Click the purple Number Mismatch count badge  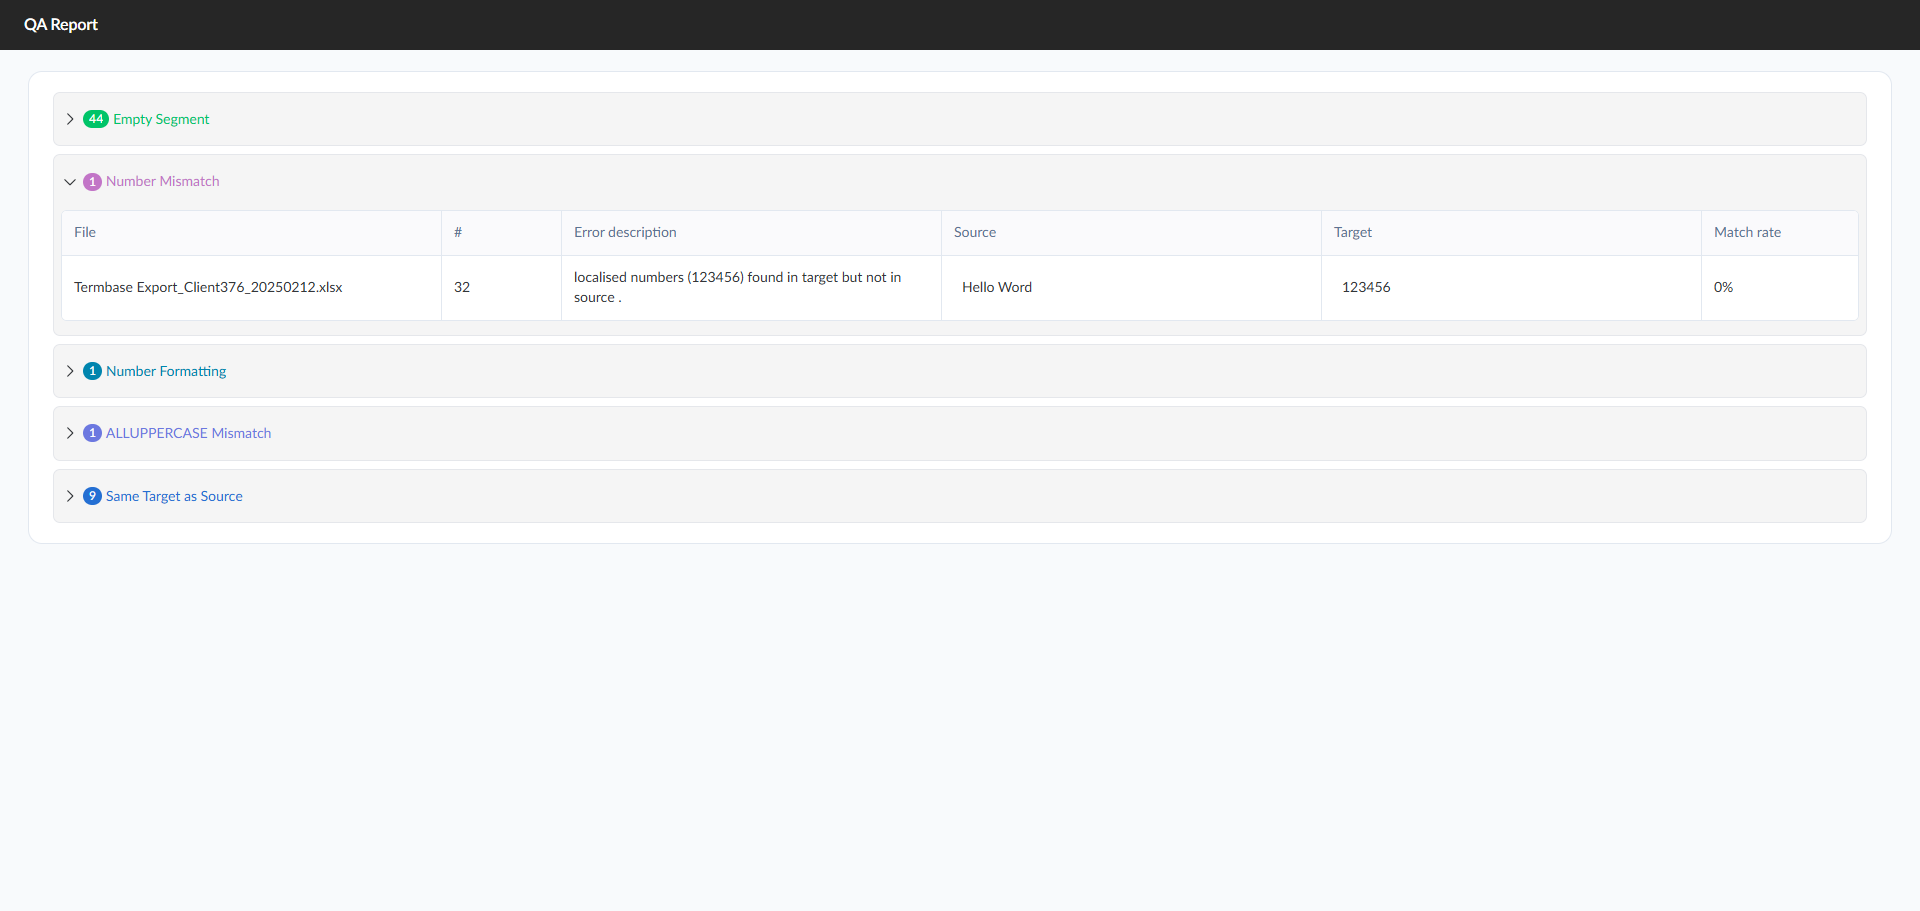(x=92, y=182)
